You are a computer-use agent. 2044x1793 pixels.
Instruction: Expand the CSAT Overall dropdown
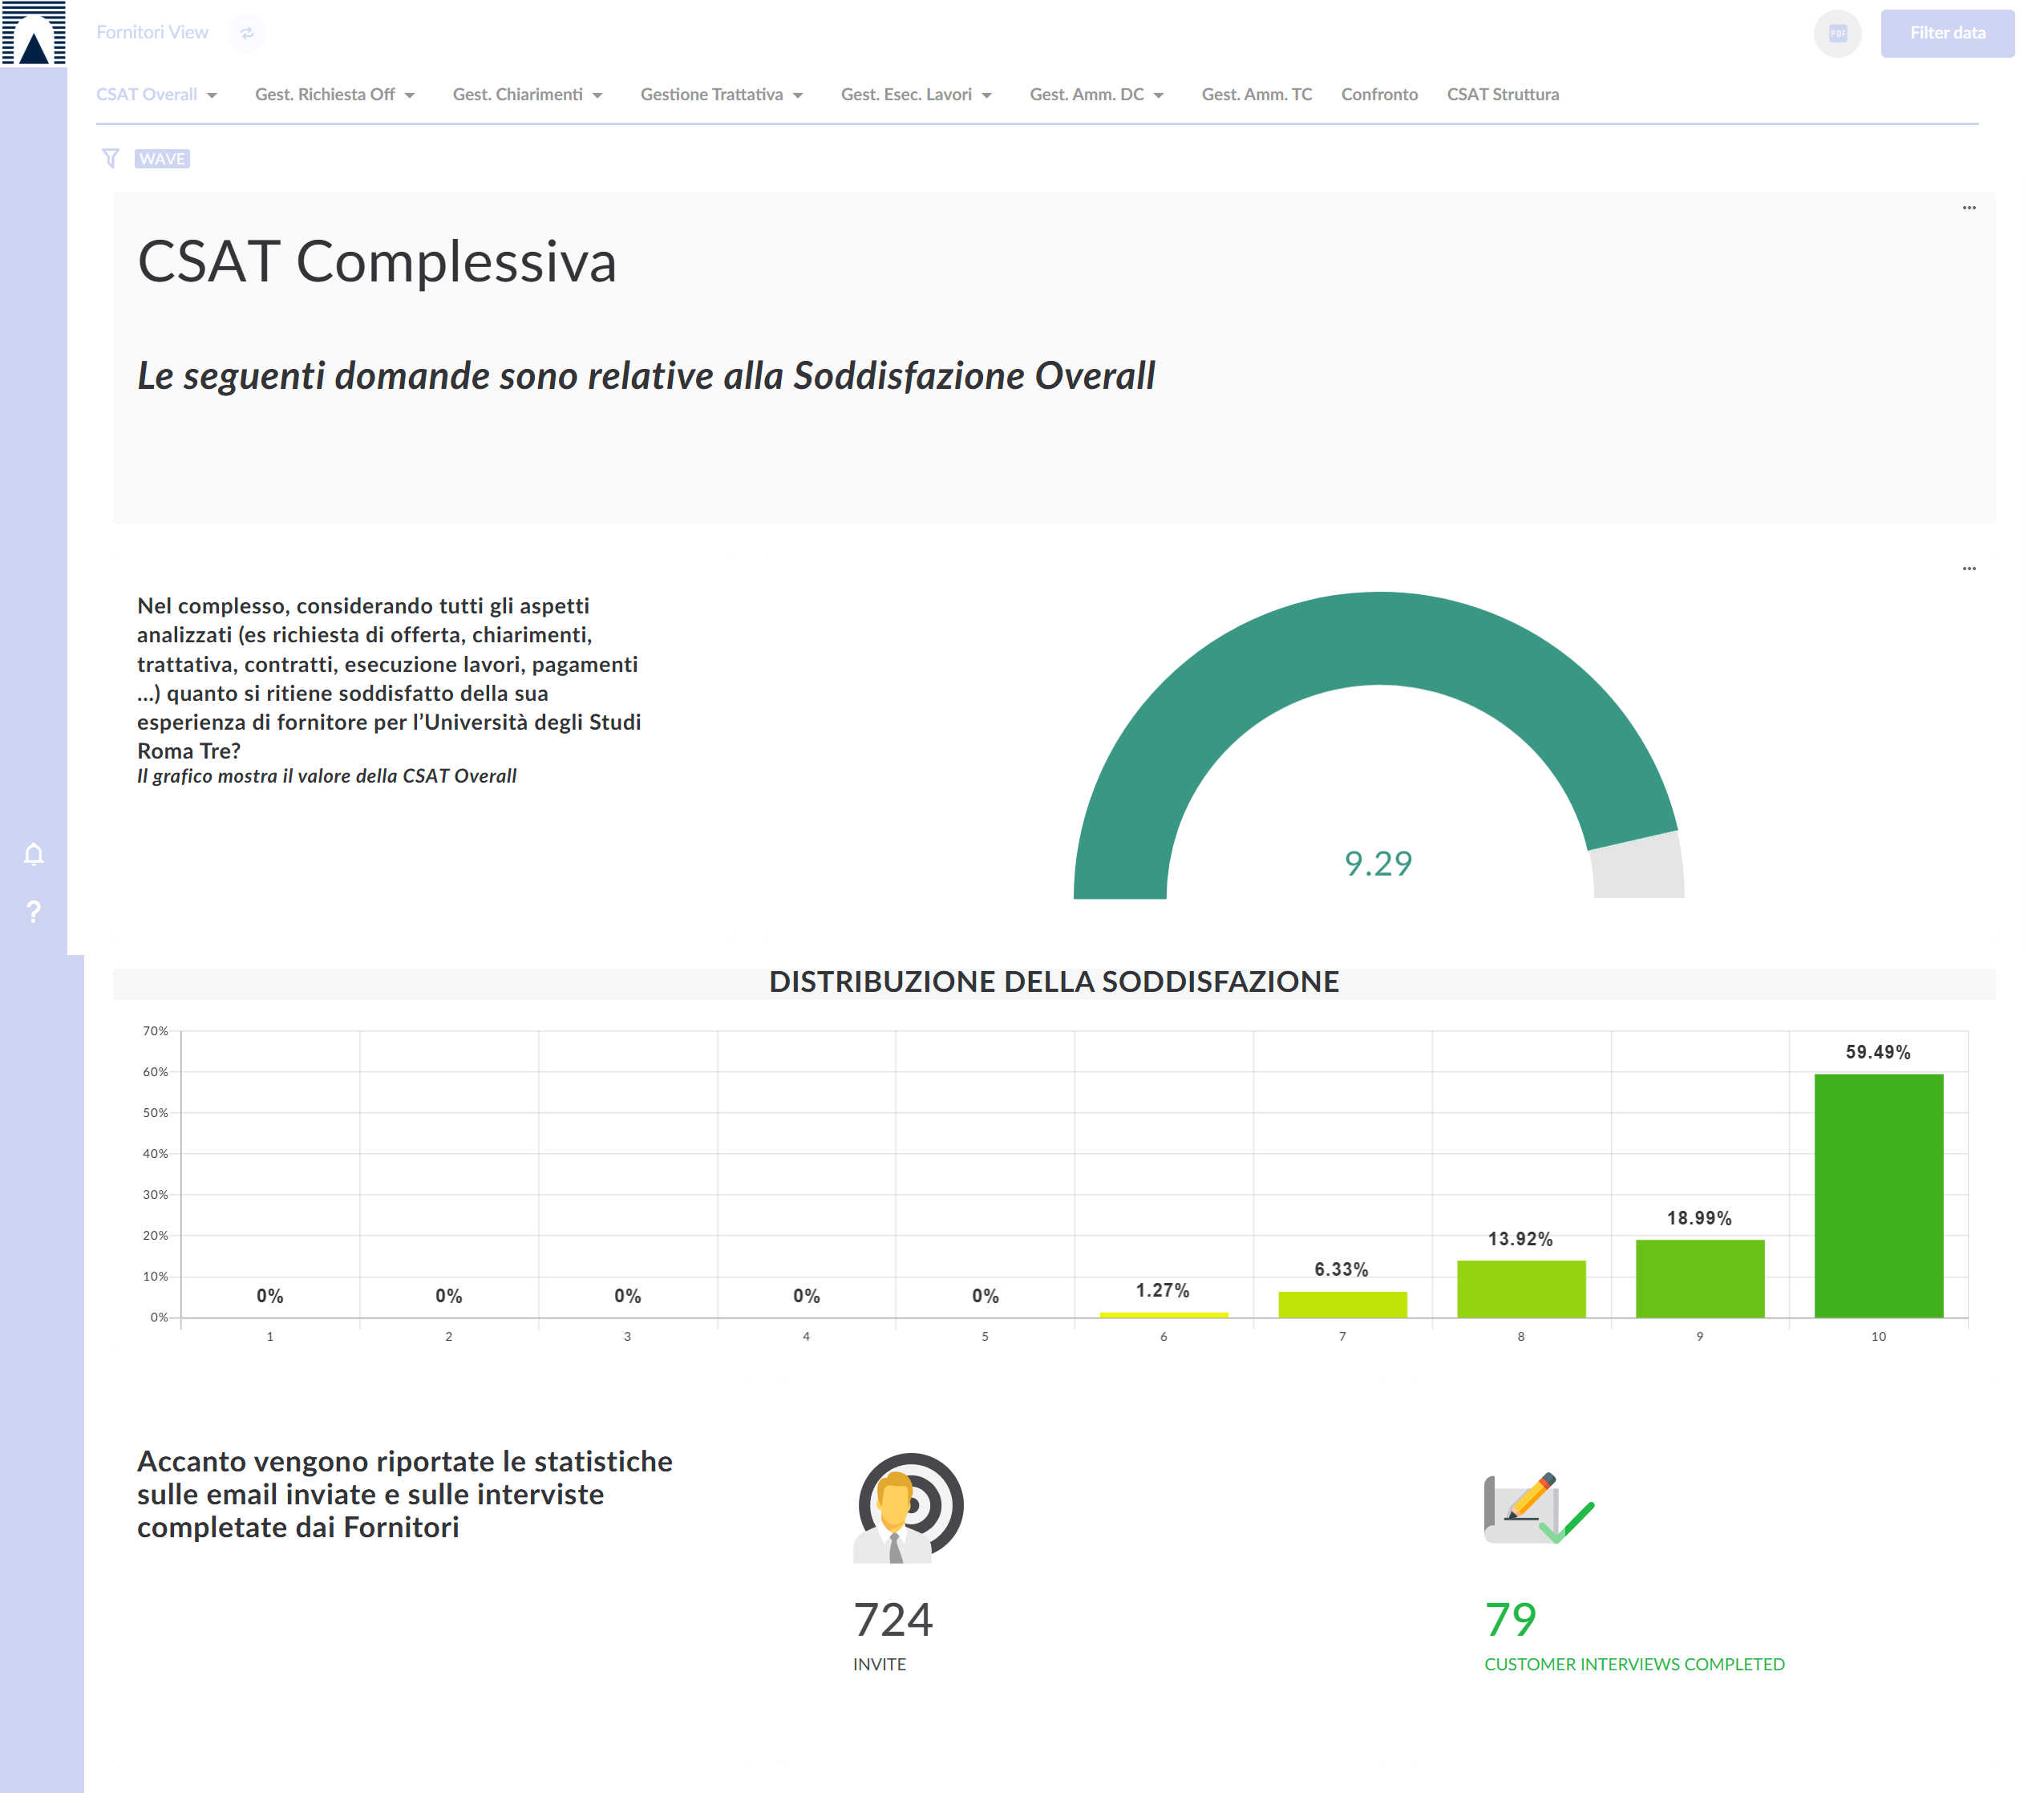pyautogui.click(x=157, y=94)
